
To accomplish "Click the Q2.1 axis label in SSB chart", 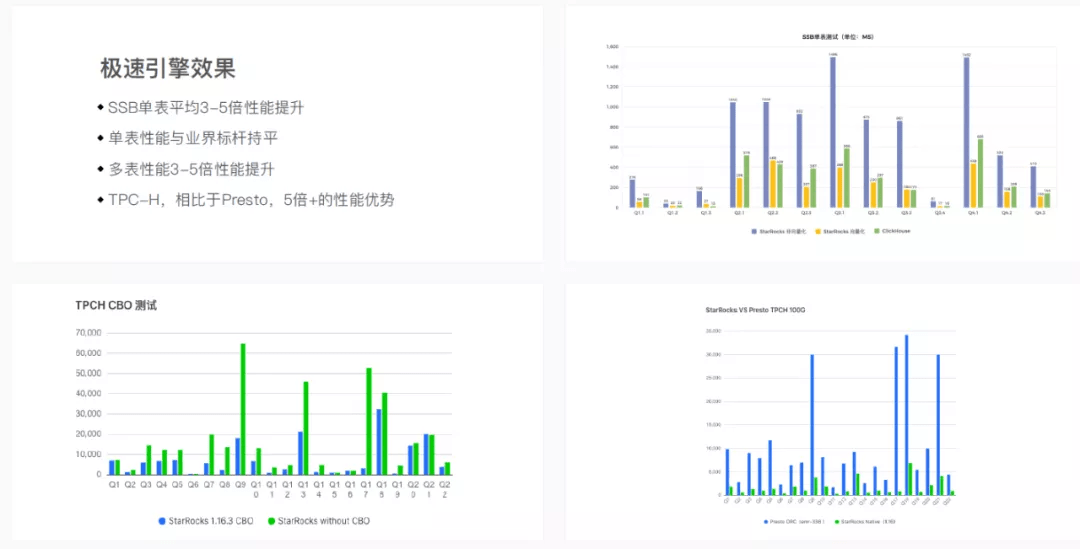I will (x=739, y=213).
